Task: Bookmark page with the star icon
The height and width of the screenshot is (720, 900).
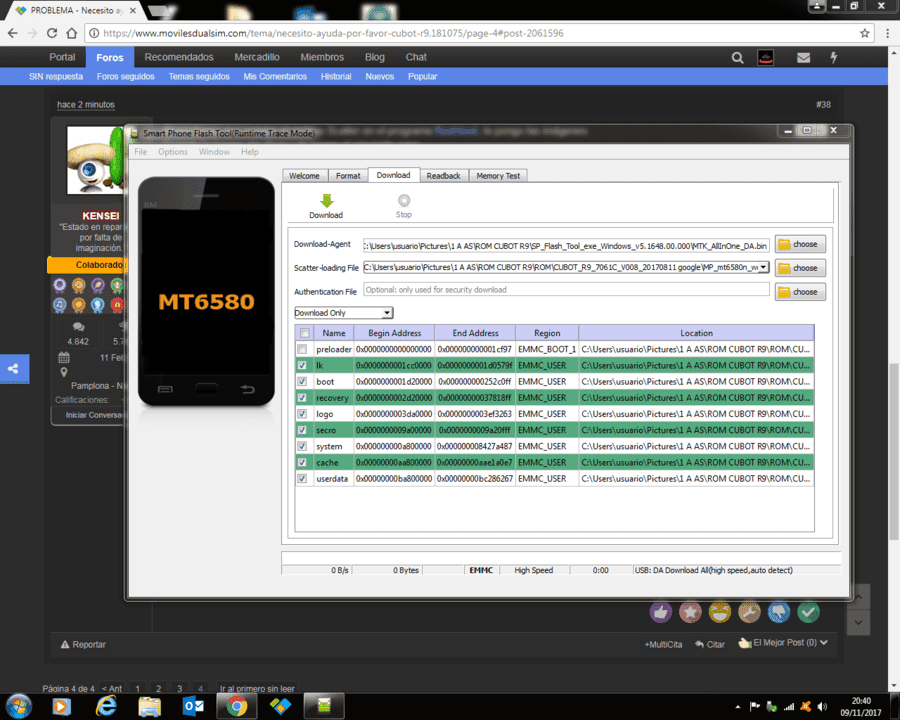Action: [x=864, y=33]
